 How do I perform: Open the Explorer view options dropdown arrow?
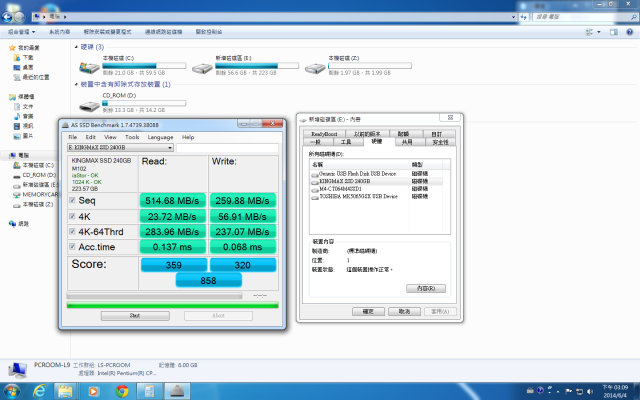[x=599, y=32]
